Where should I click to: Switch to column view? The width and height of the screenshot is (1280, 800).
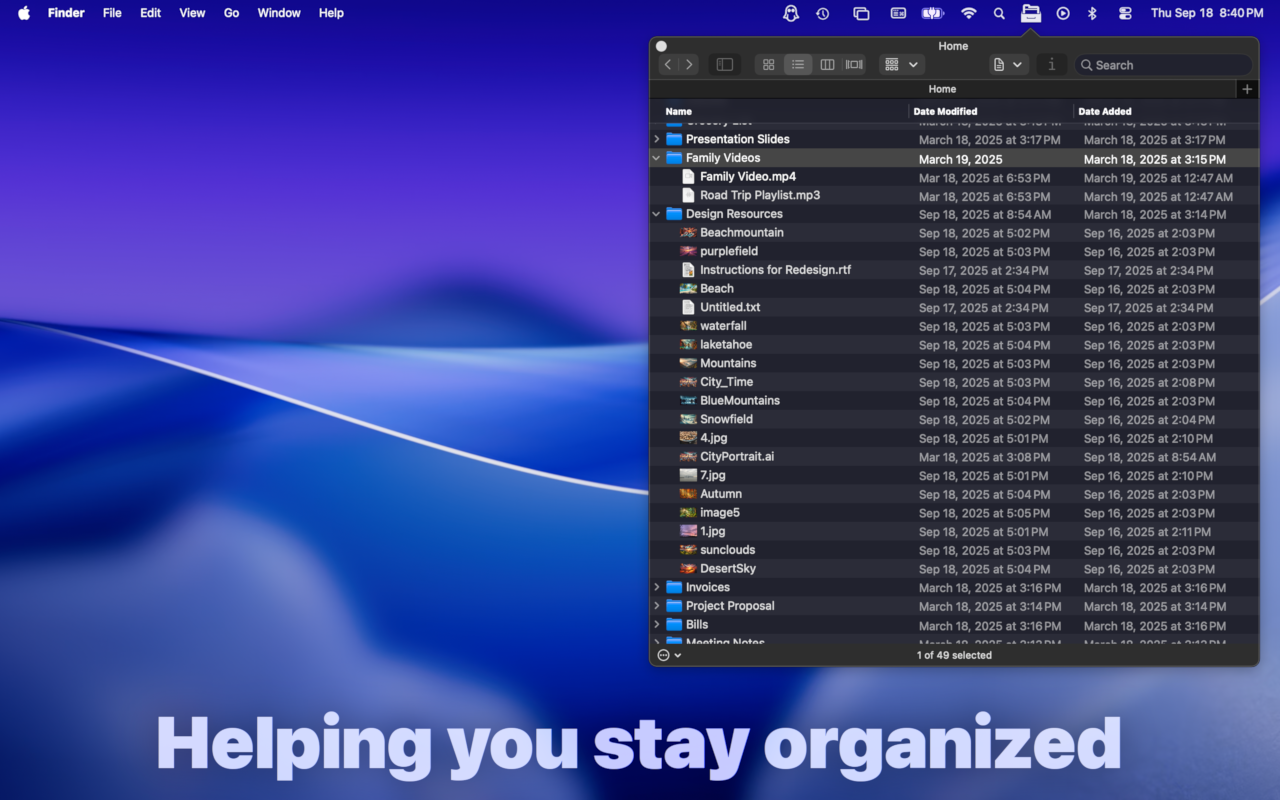pos(827,64)
